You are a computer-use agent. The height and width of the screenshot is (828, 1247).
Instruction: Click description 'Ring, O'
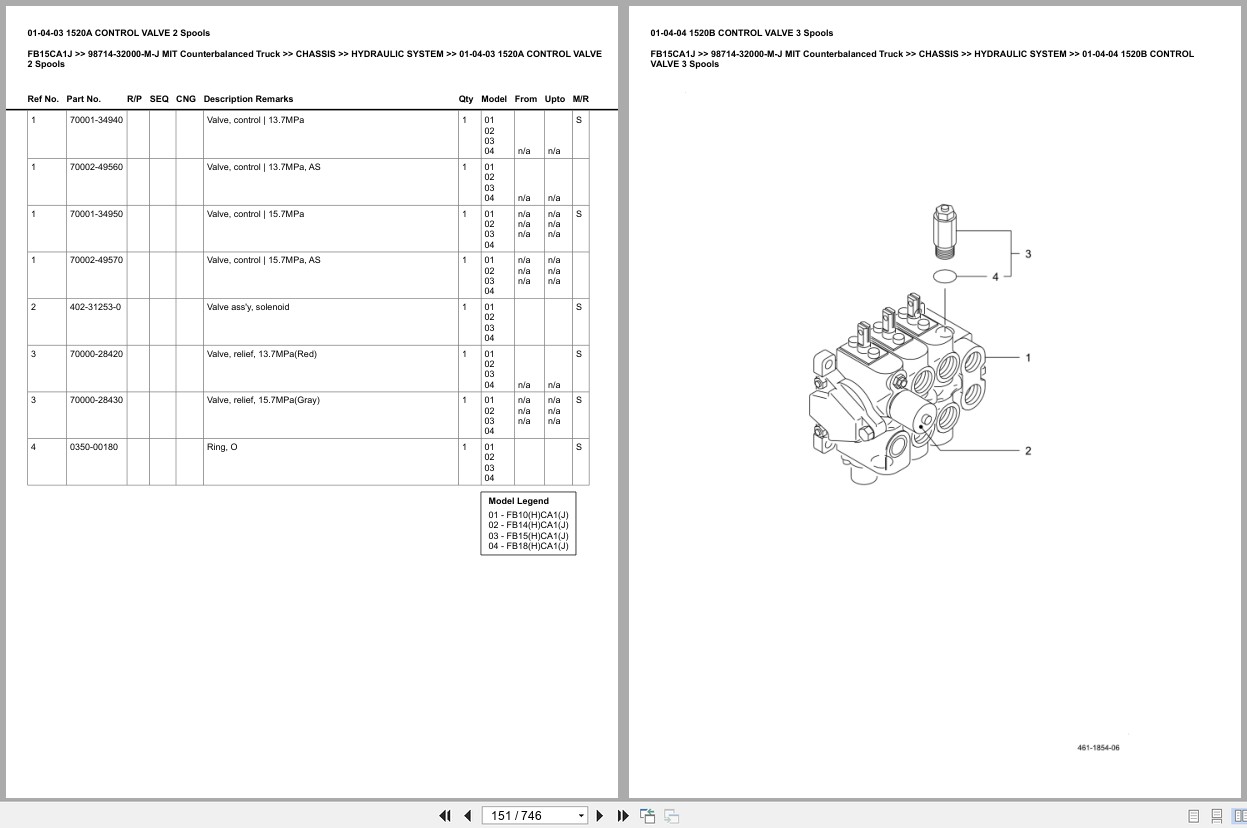[x=222, y=447]
